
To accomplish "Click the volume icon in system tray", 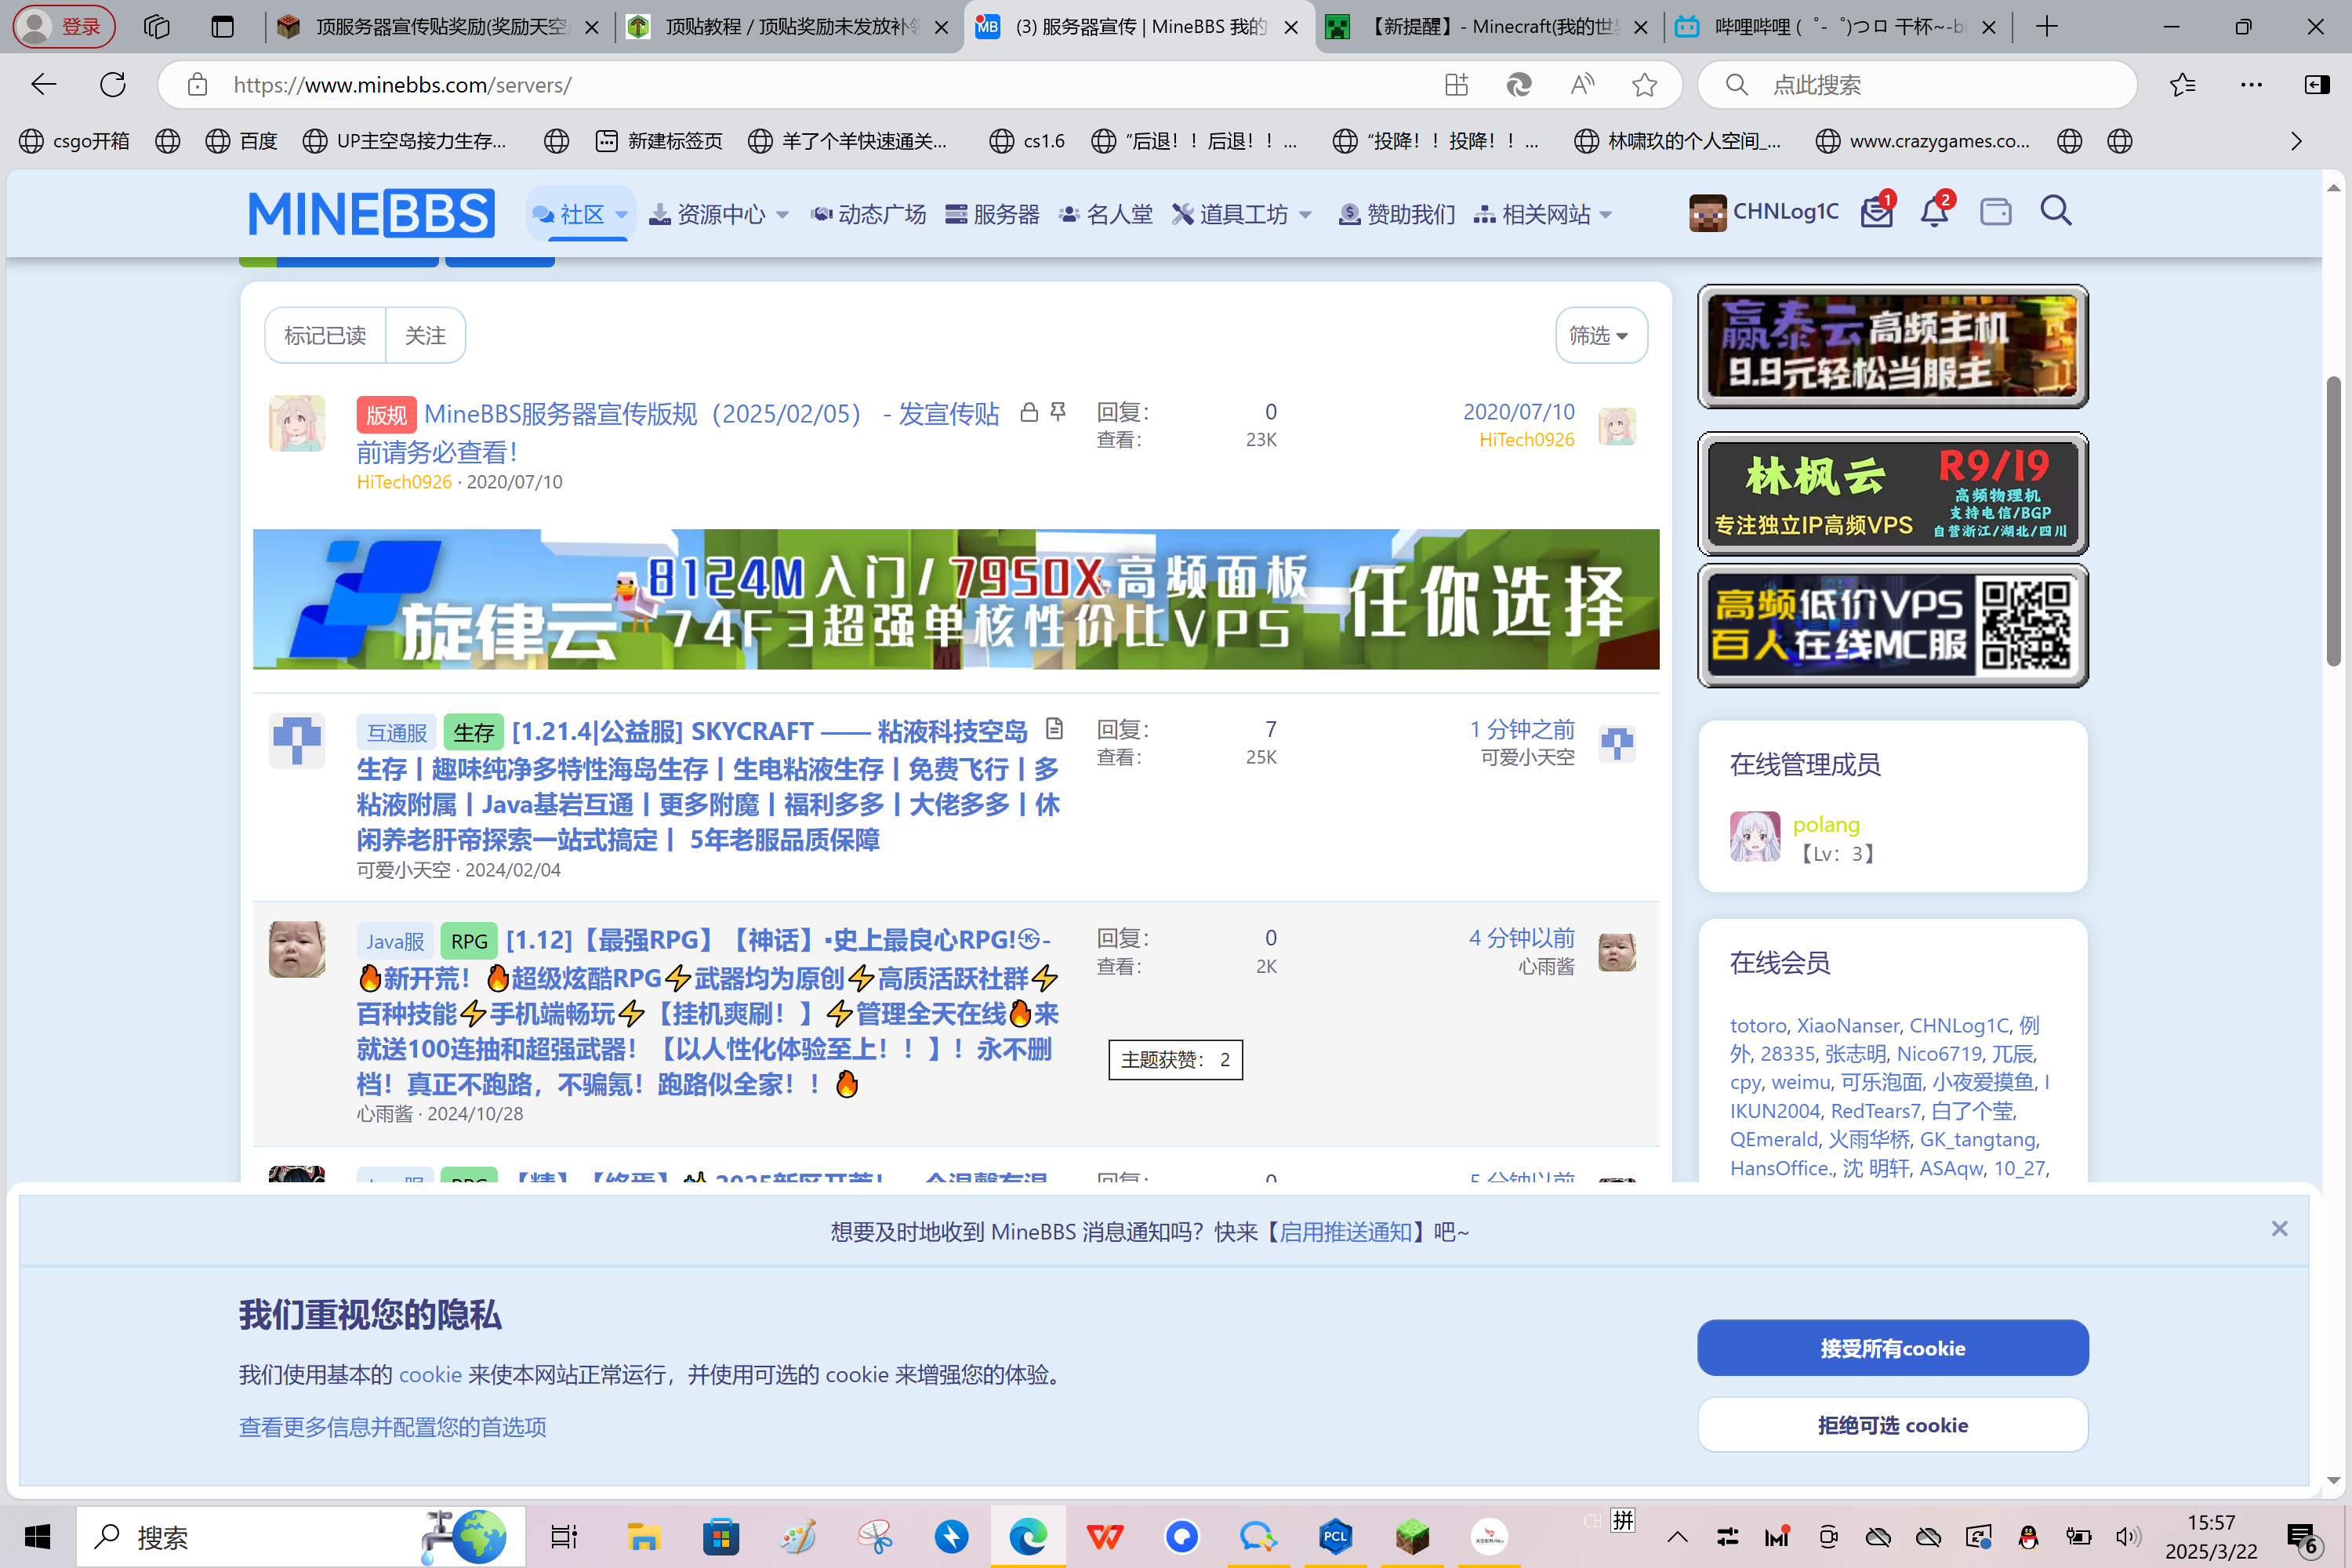I will (2127, 1537).
